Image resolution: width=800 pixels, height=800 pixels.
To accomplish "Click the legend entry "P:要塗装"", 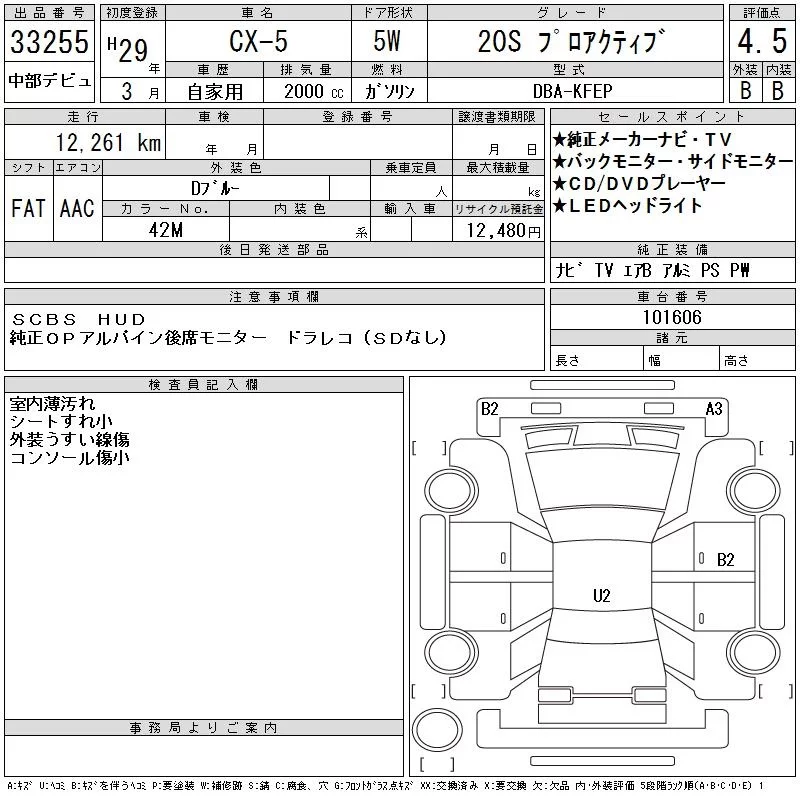I will [173, 786].
